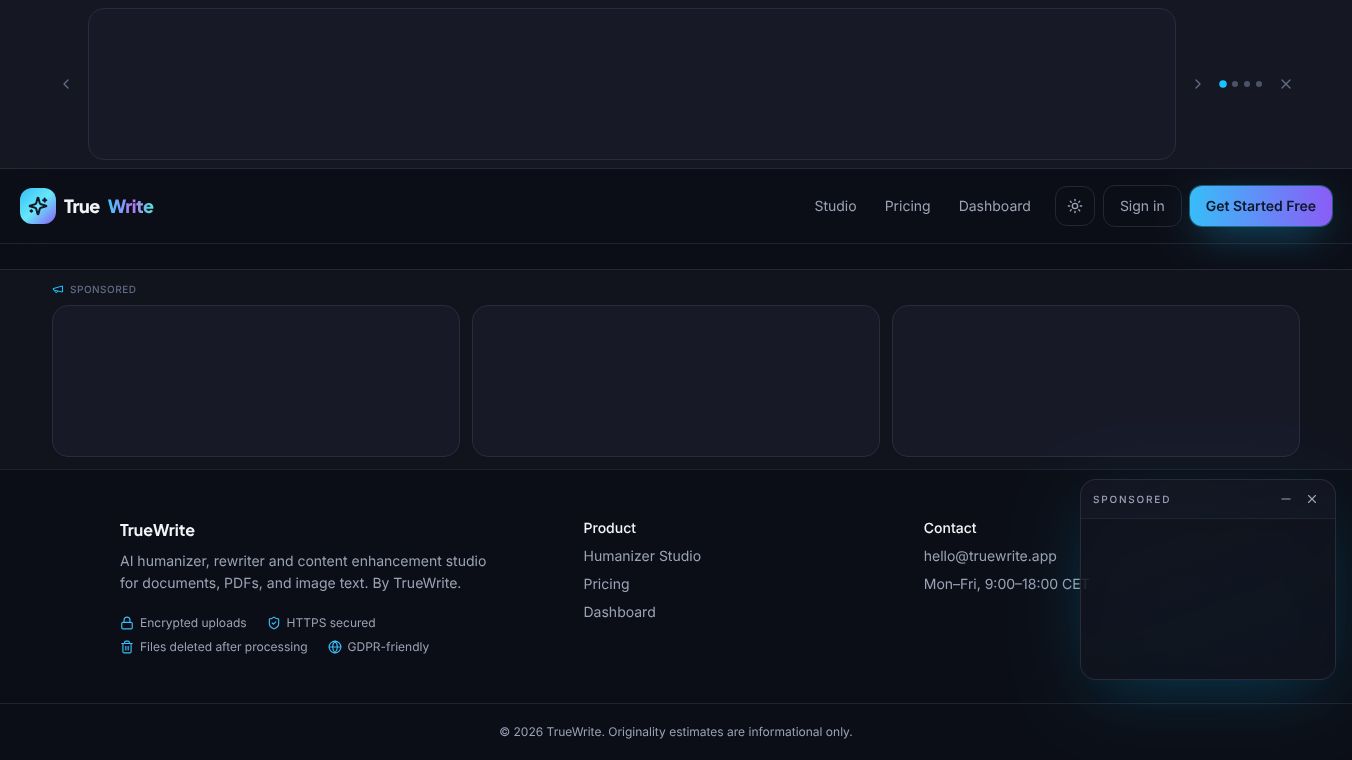Image resolution: width=1352 pixels, height=760 pixels.
Task: Go to the previous carousel slide
Action: tap(66, 84)
